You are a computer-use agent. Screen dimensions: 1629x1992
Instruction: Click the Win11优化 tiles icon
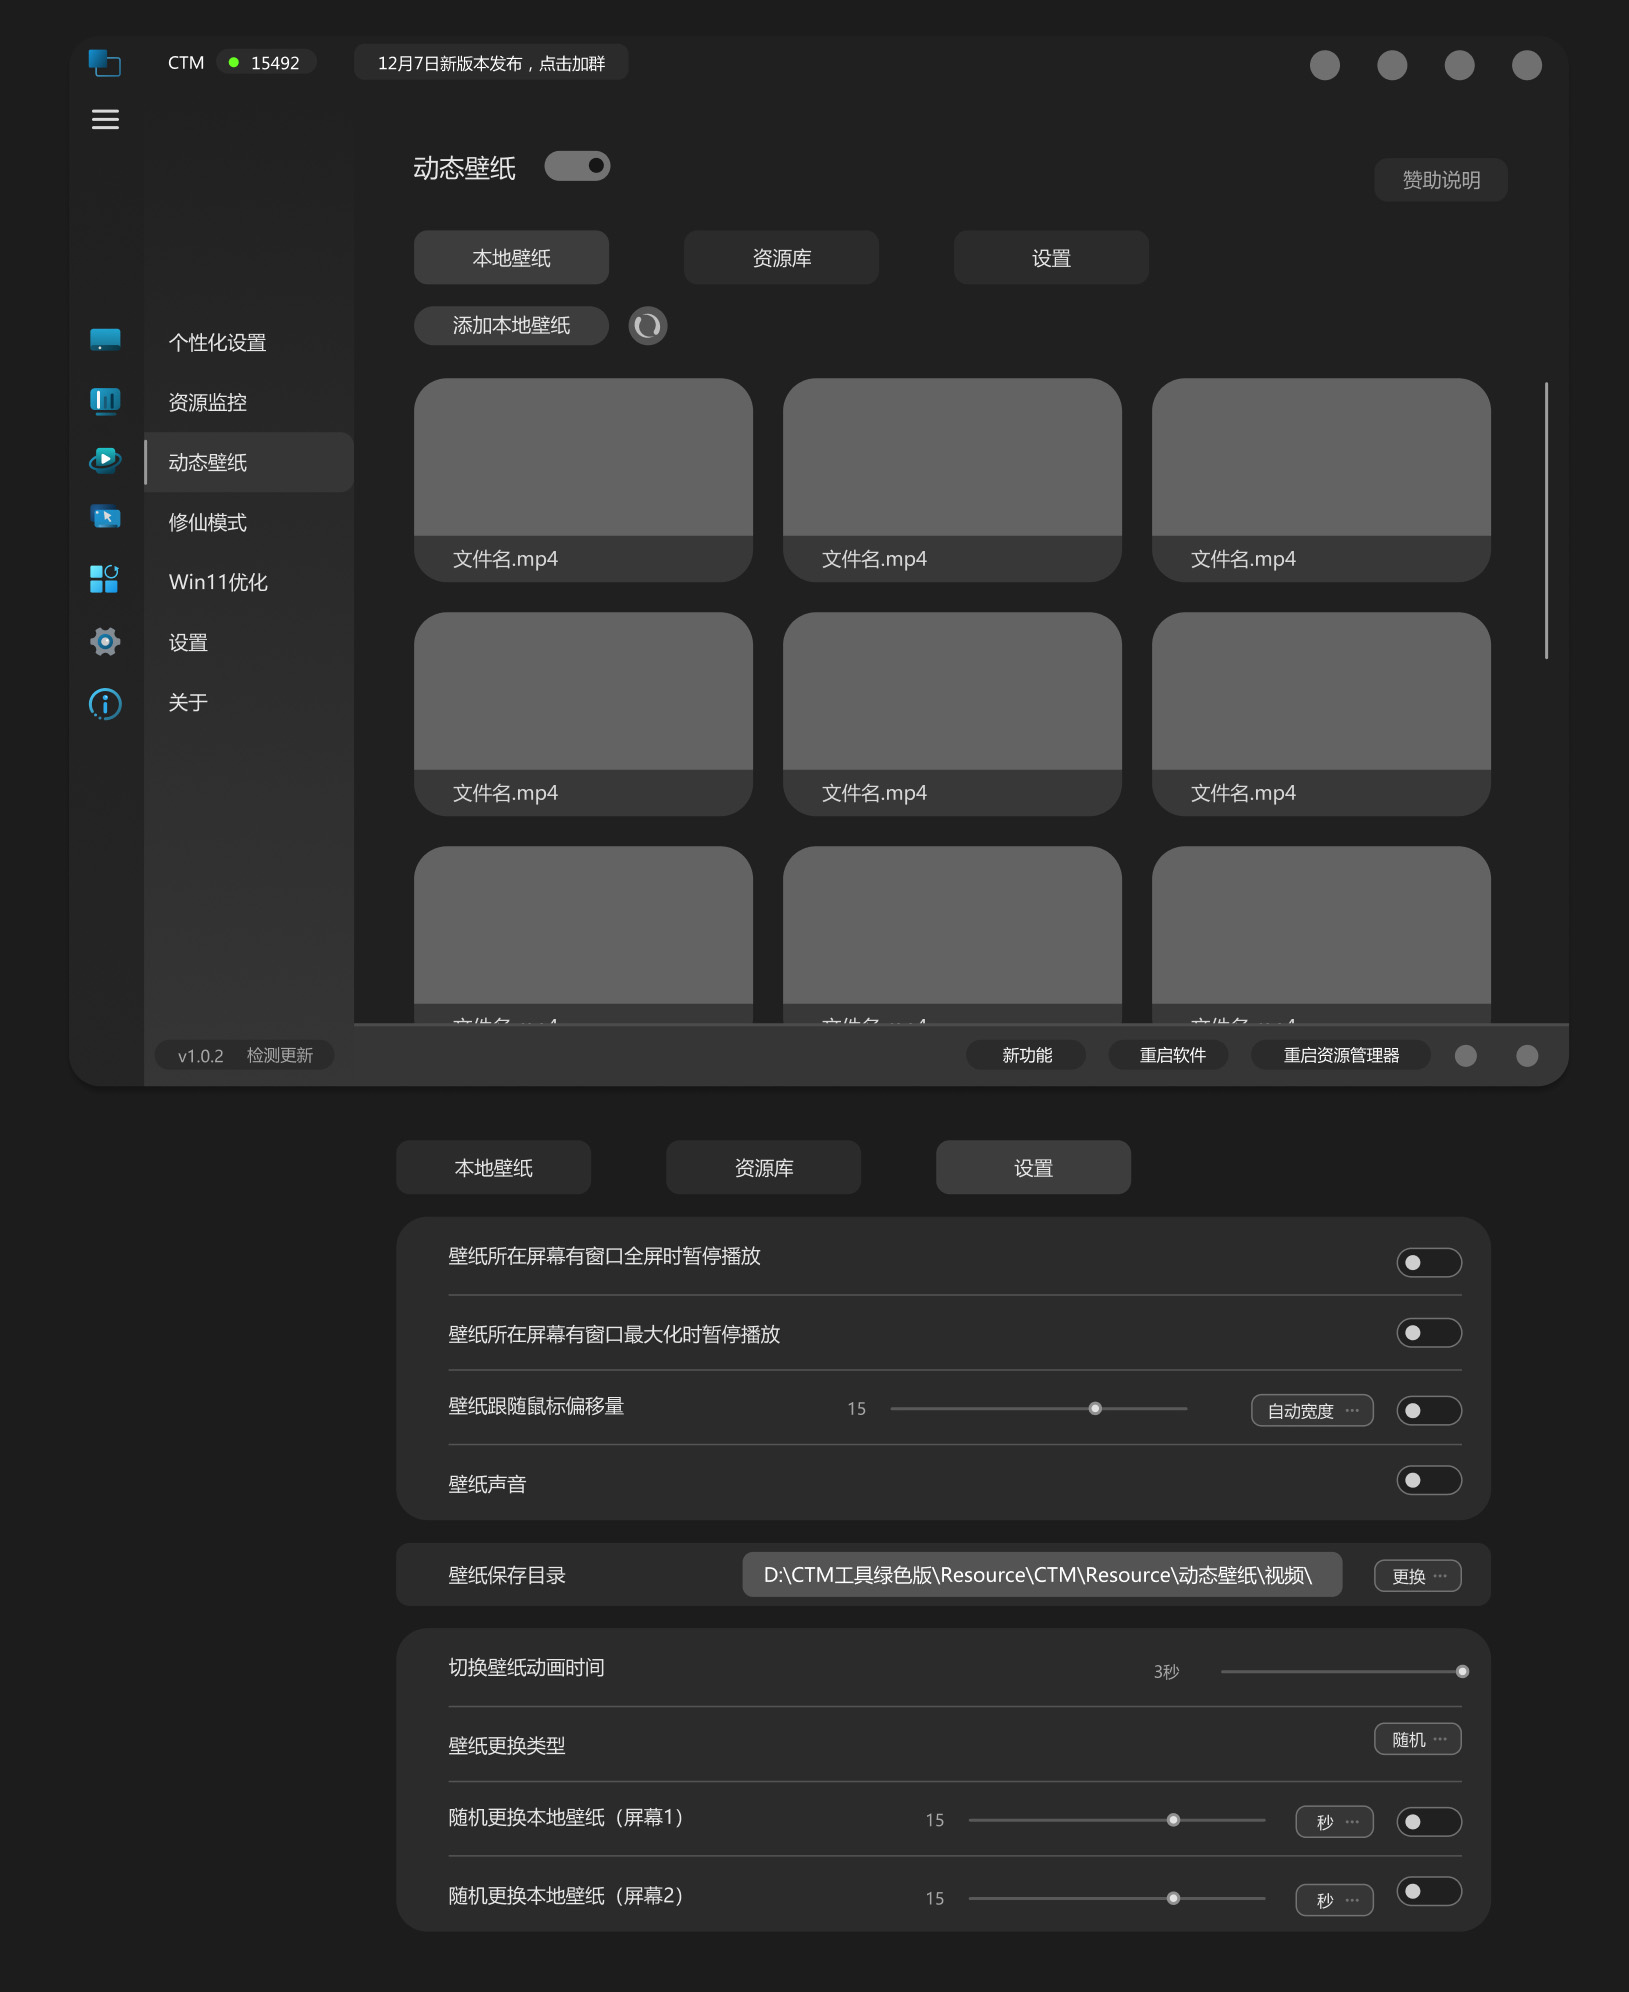[x=105, y=579]
